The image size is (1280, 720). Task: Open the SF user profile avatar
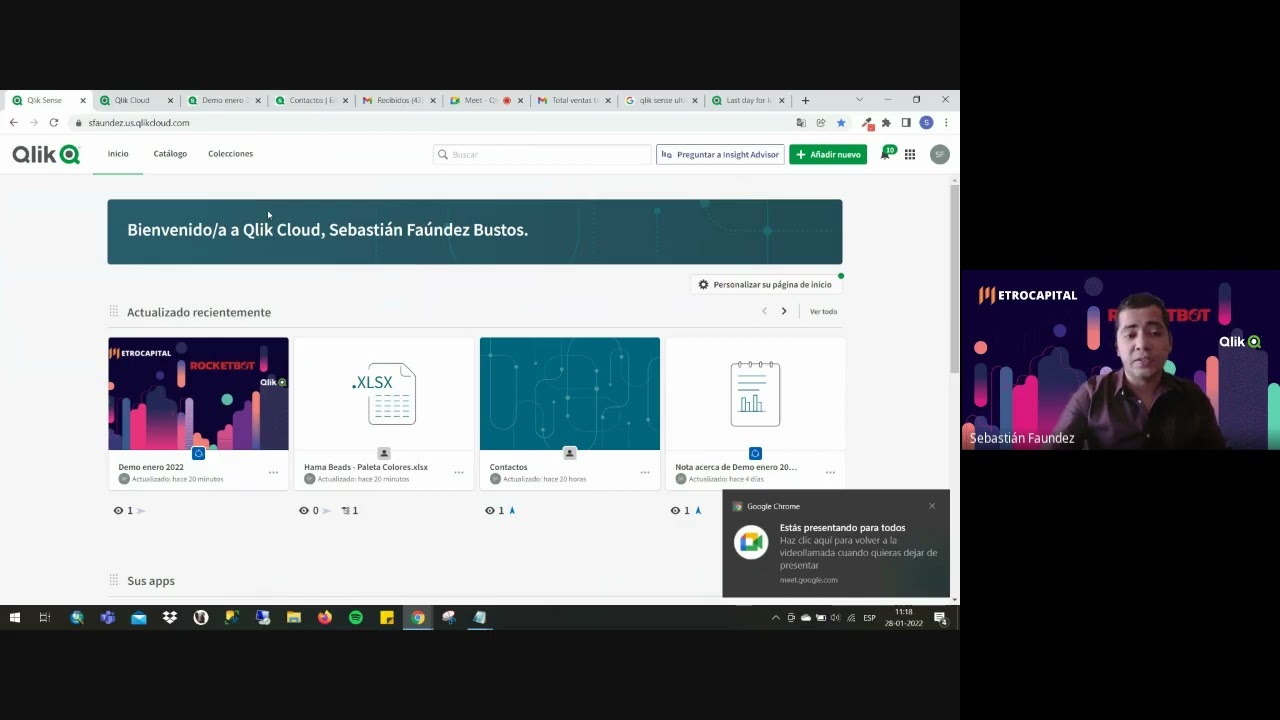pos(939,154)
